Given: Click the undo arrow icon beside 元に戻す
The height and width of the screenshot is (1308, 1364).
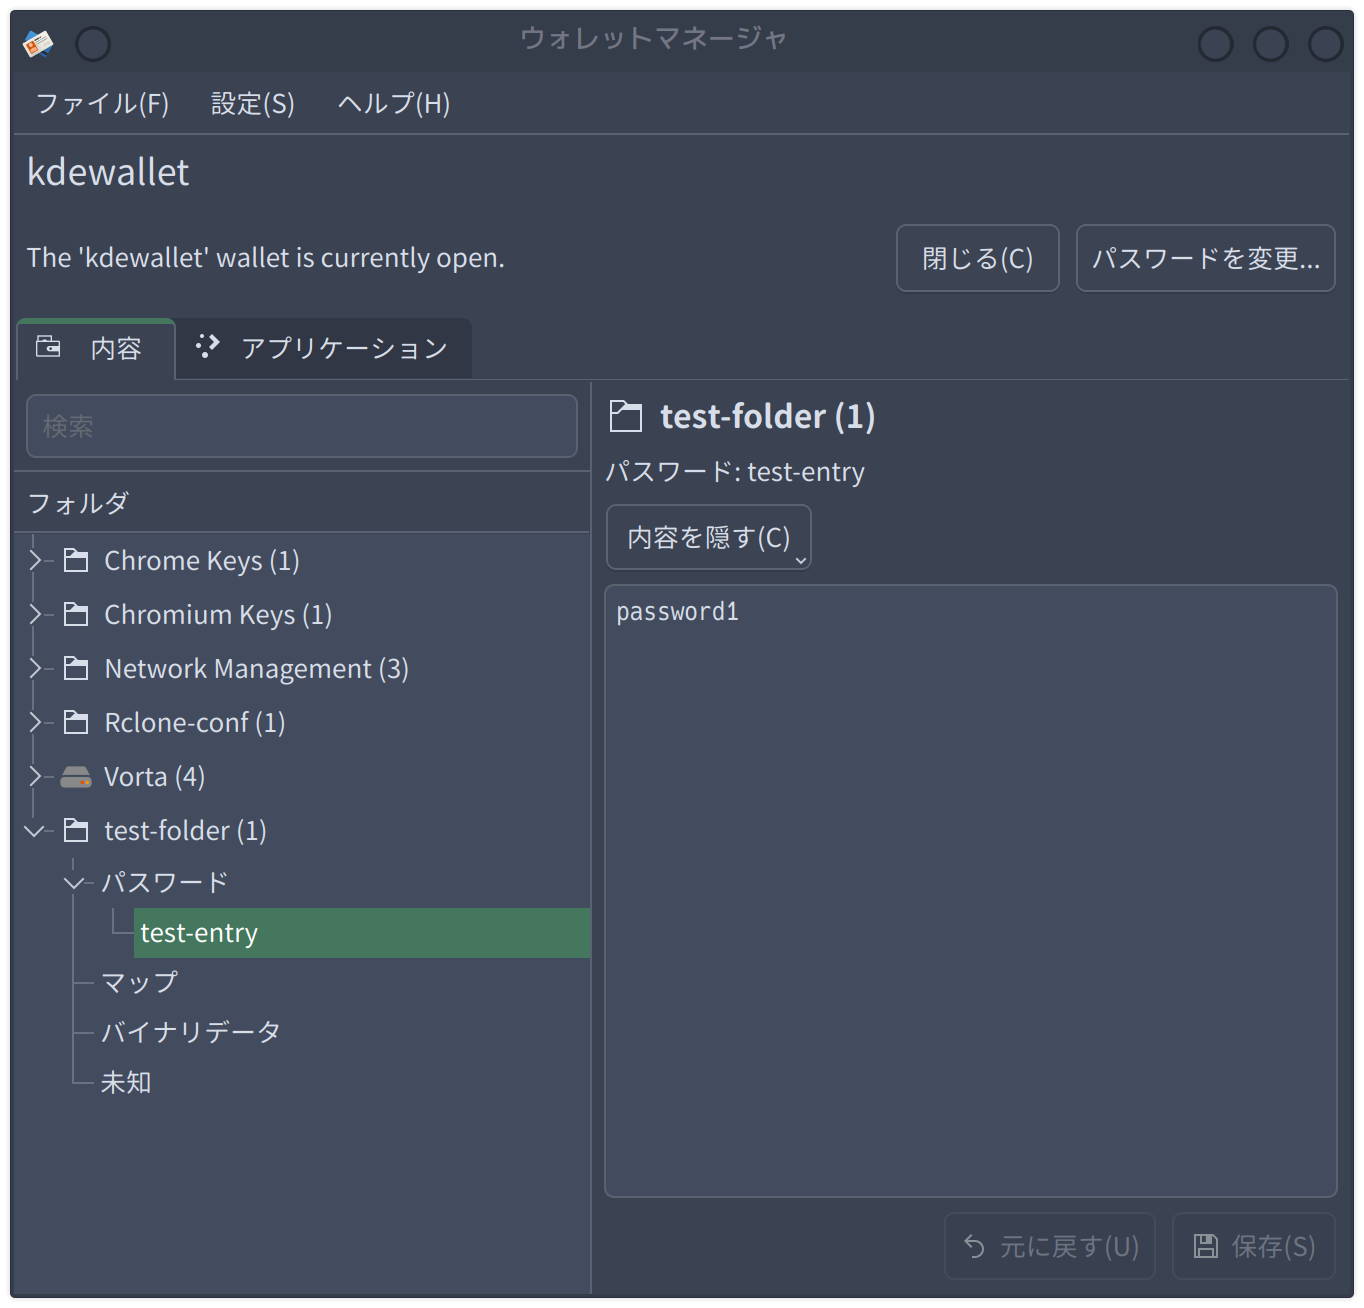Looking at the screenshot, I should [975, 1246].
